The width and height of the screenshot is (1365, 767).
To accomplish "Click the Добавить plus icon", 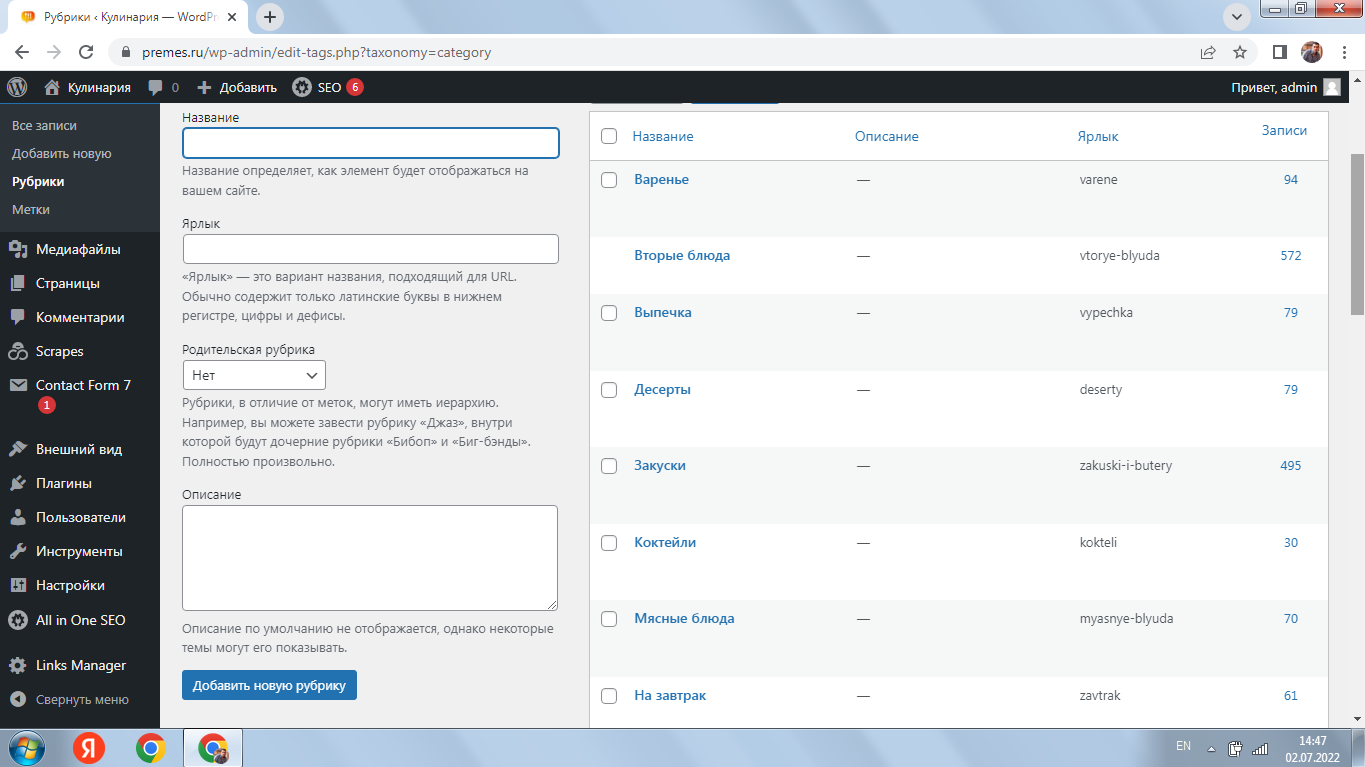I will 204,87.
